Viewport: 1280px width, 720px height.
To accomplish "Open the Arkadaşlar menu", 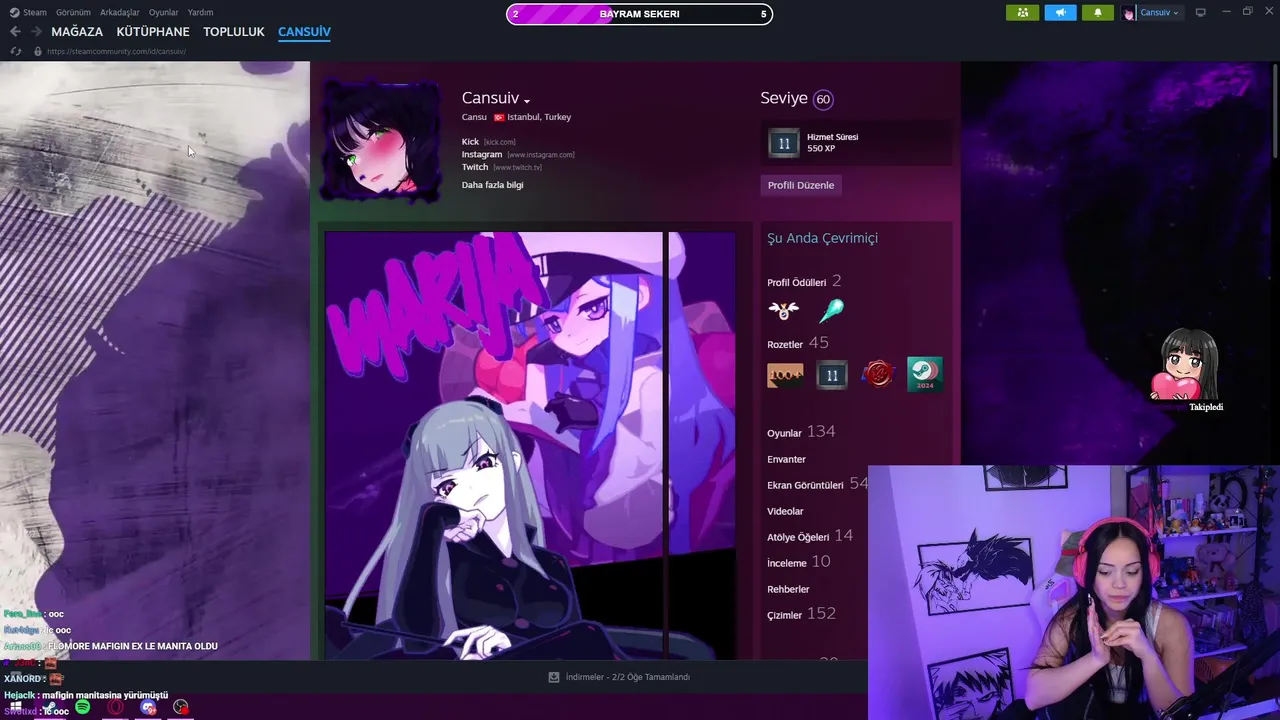I will coord(119,13).
